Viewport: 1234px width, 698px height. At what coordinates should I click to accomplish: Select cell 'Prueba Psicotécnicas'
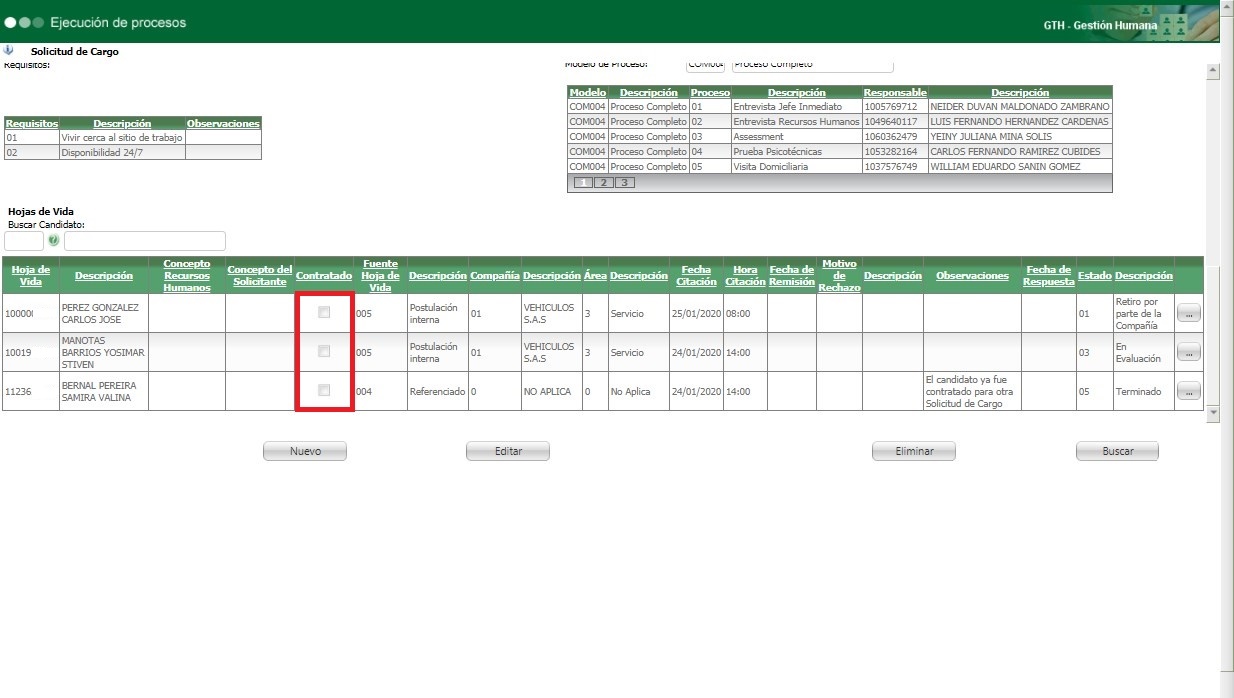click(x=796, y=151)
